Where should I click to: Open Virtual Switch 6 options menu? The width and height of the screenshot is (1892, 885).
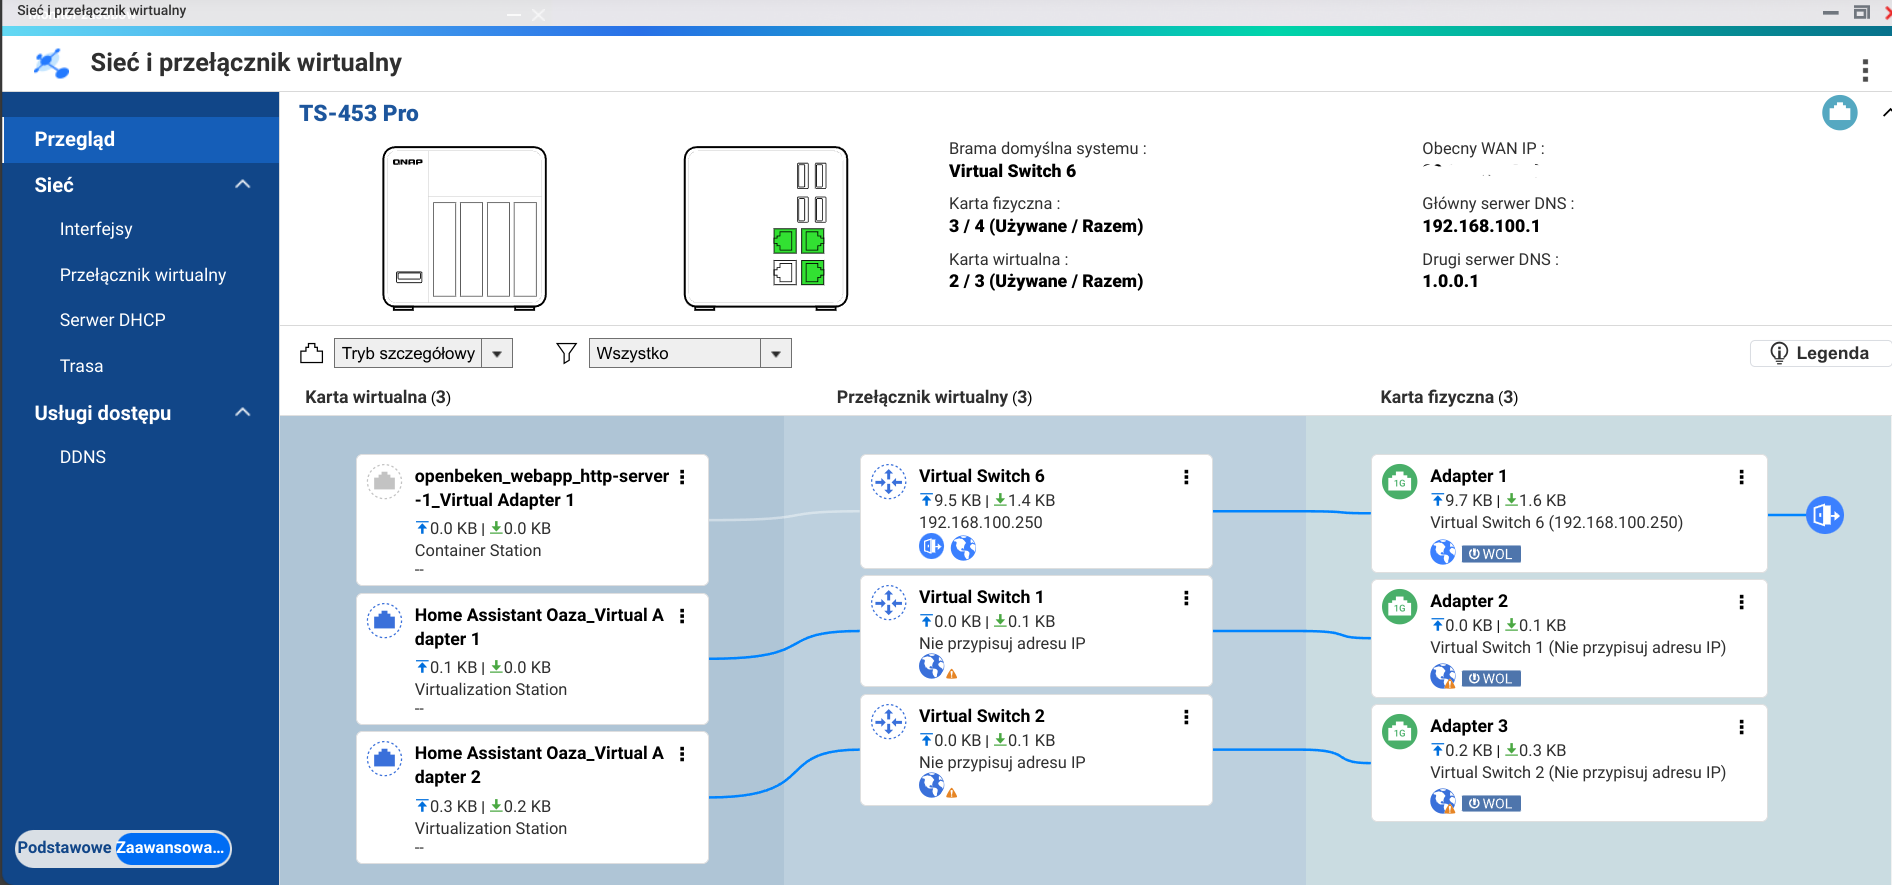(1186, 477)
